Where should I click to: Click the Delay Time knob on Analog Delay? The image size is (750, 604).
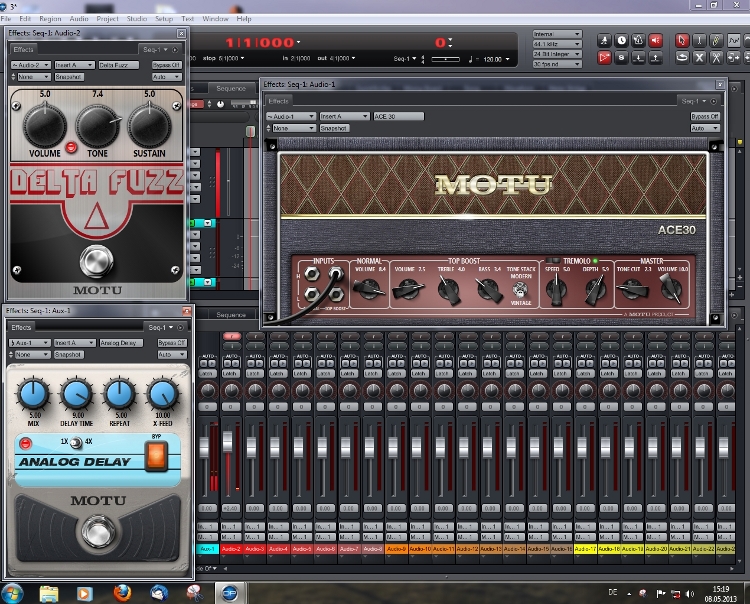click(x=77, y=394)
